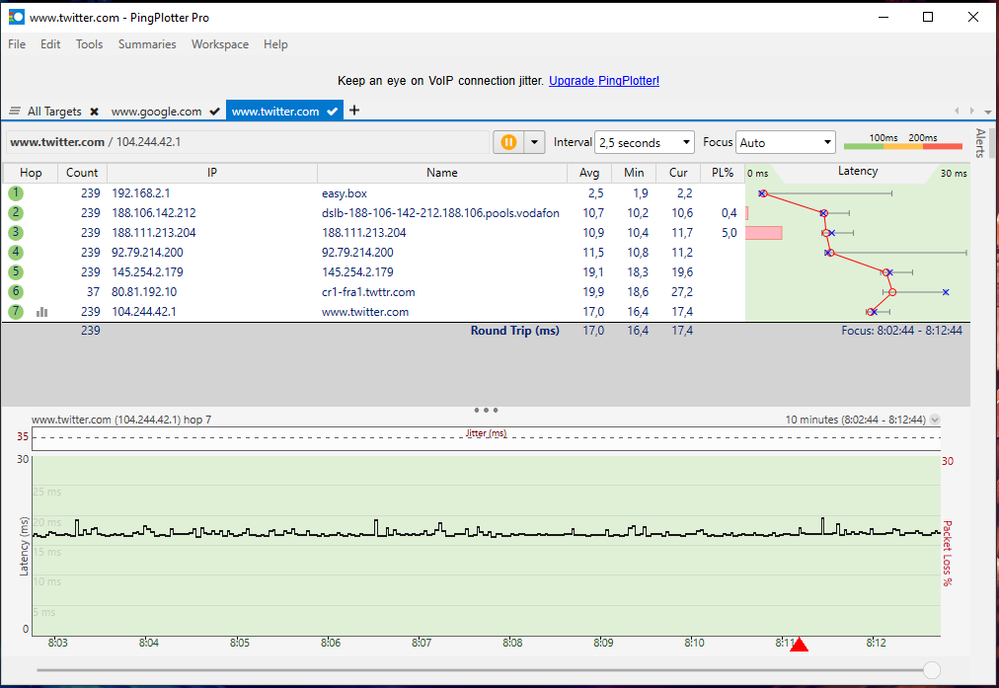Expand the 10 minutes time range dropdown
The height and width of the screenshot is (688, 999).
[935, 420]
